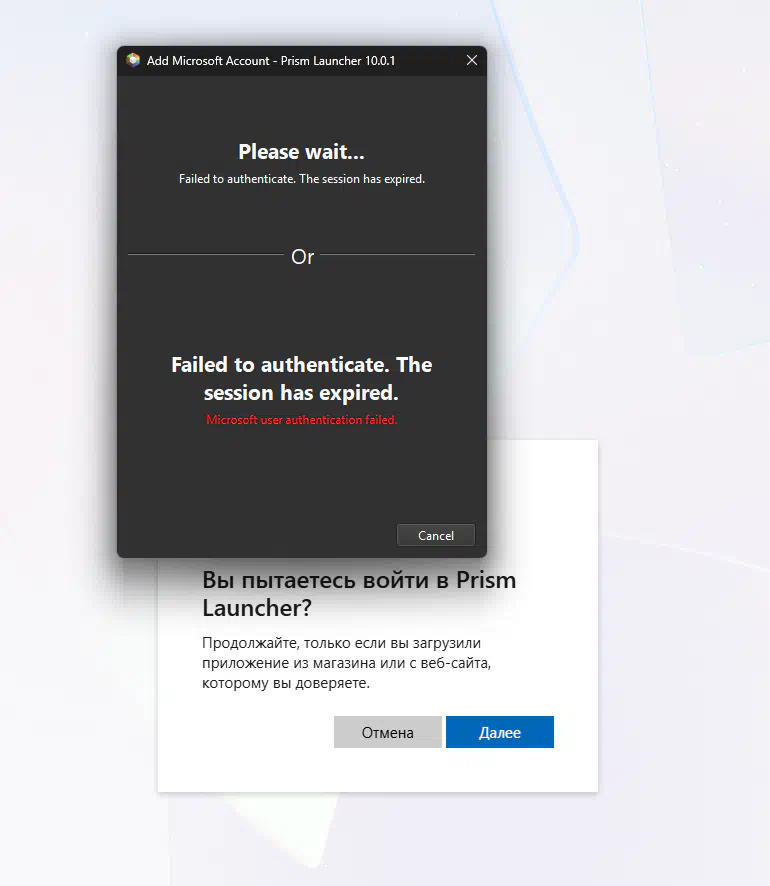Click the word 'Launcher?' in Russian heading

coord(257,609)
